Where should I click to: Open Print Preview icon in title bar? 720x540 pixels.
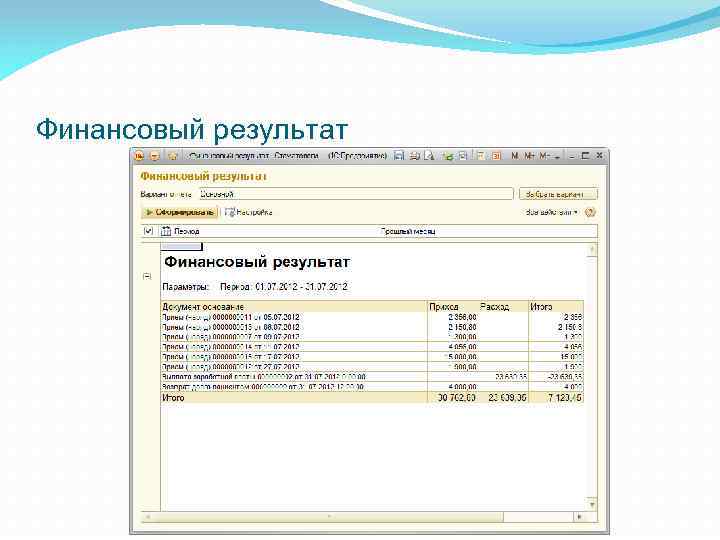429,156
